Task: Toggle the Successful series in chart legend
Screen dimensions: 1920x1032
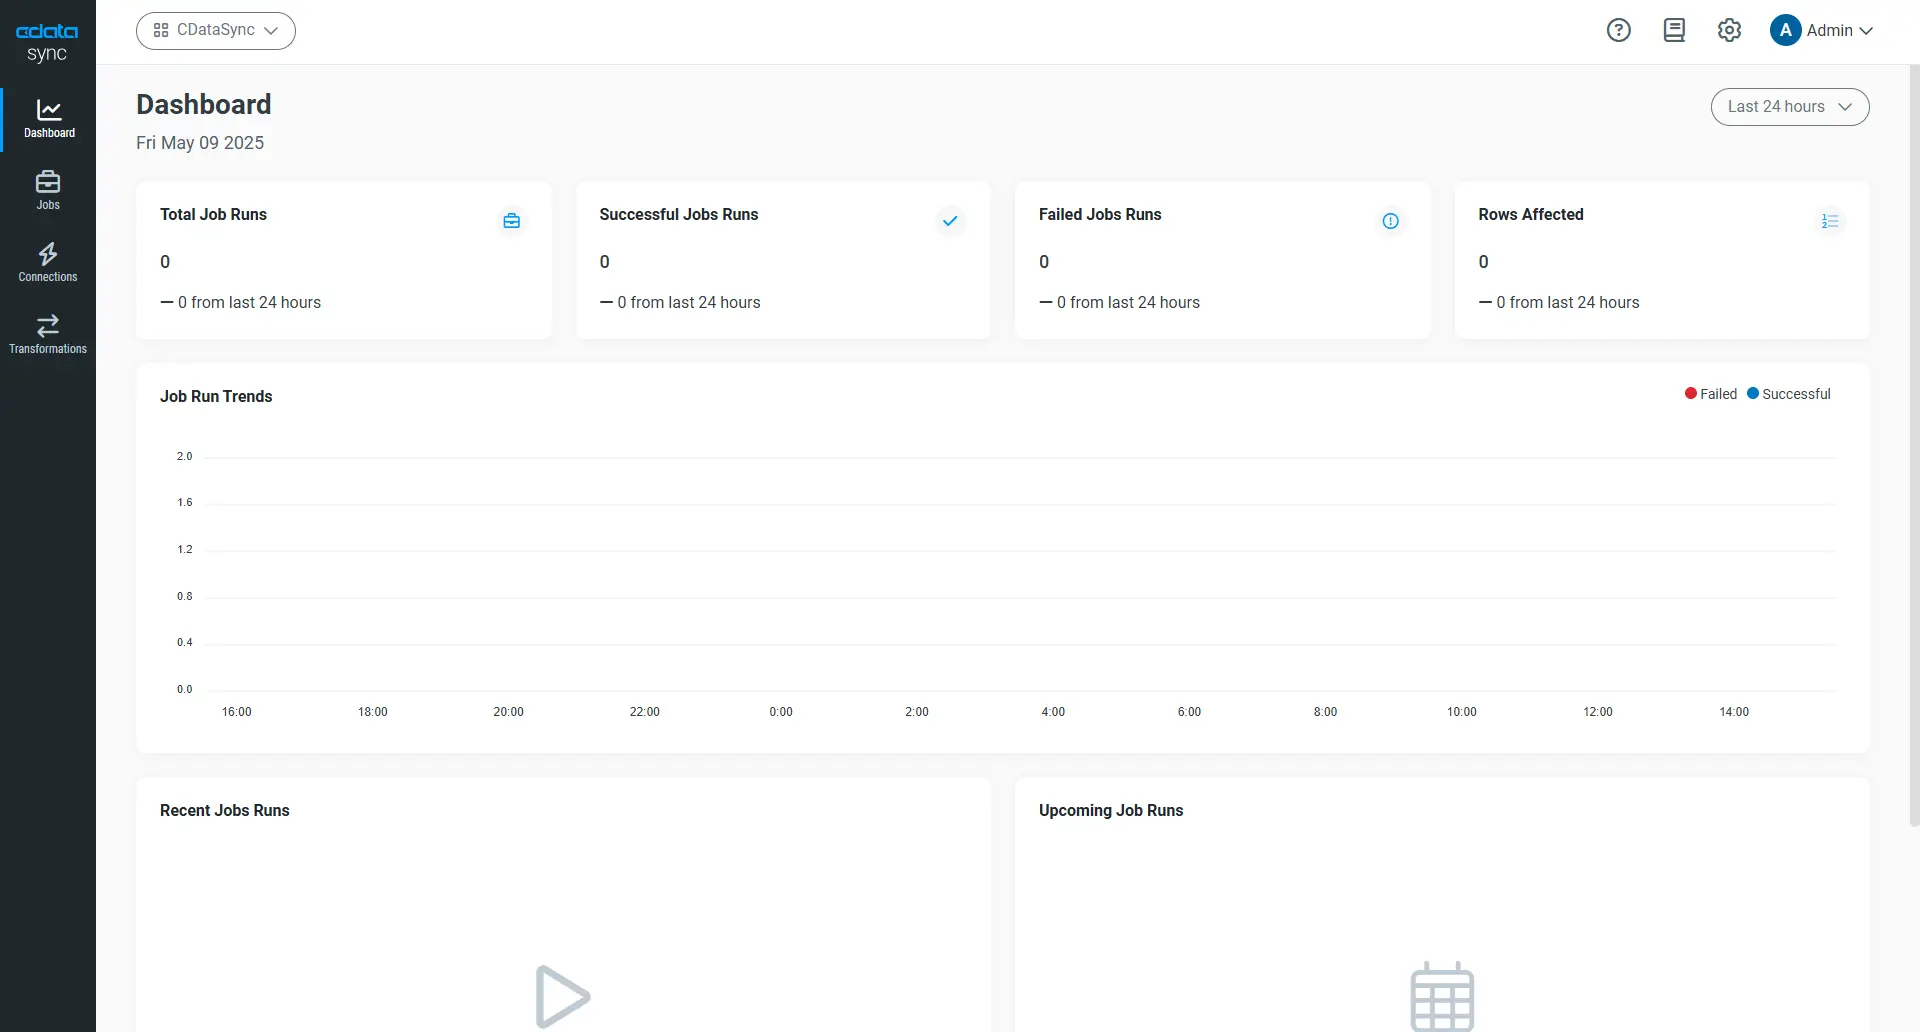Action: coord(1789,394)
